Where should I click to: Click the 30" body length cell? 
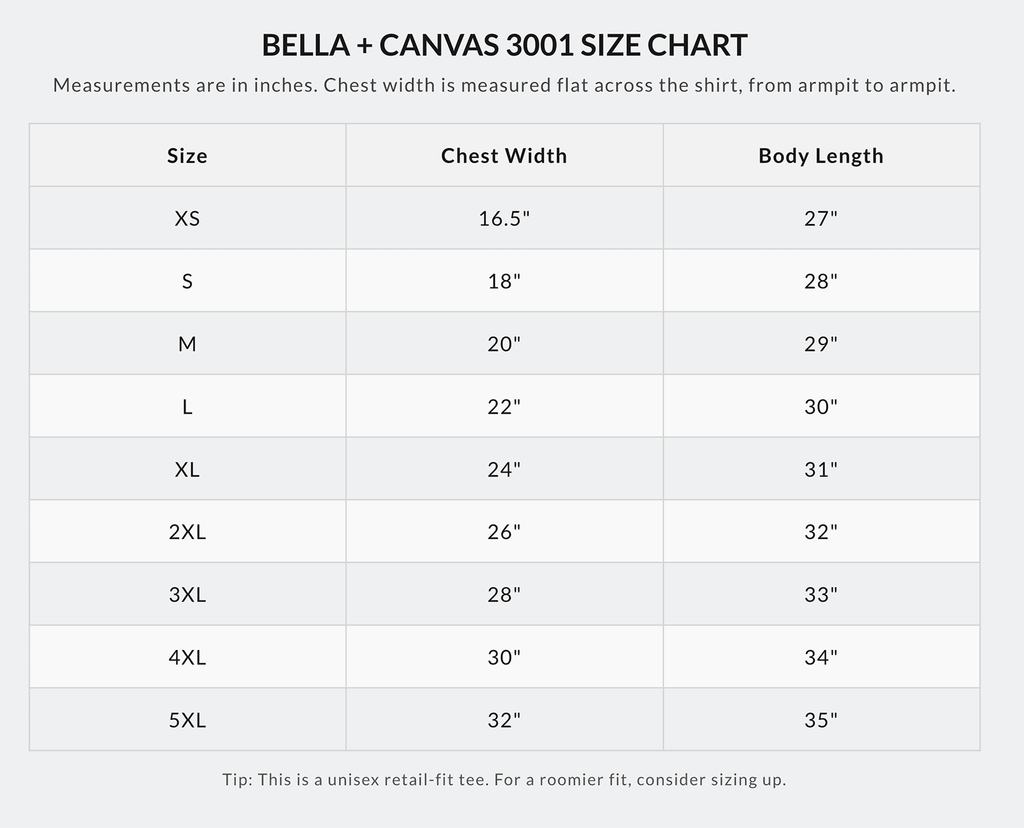pos(822,406)
